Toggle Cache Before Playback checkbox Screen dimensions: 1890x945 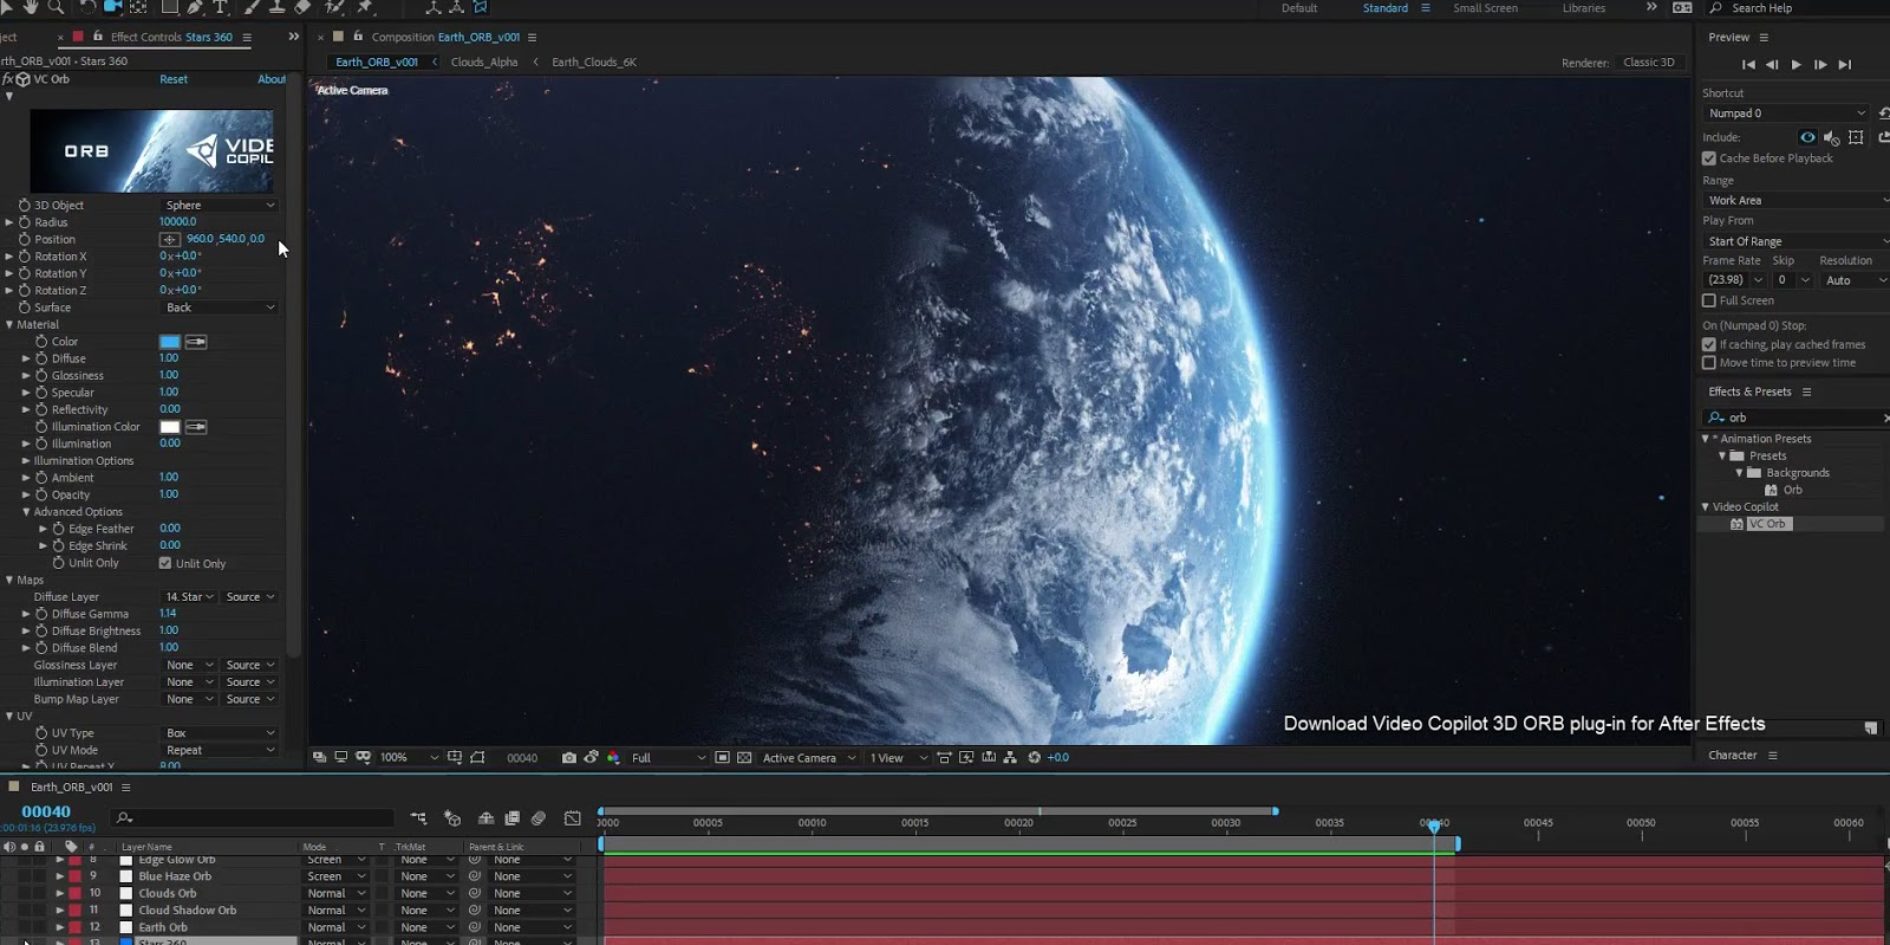1709,159
